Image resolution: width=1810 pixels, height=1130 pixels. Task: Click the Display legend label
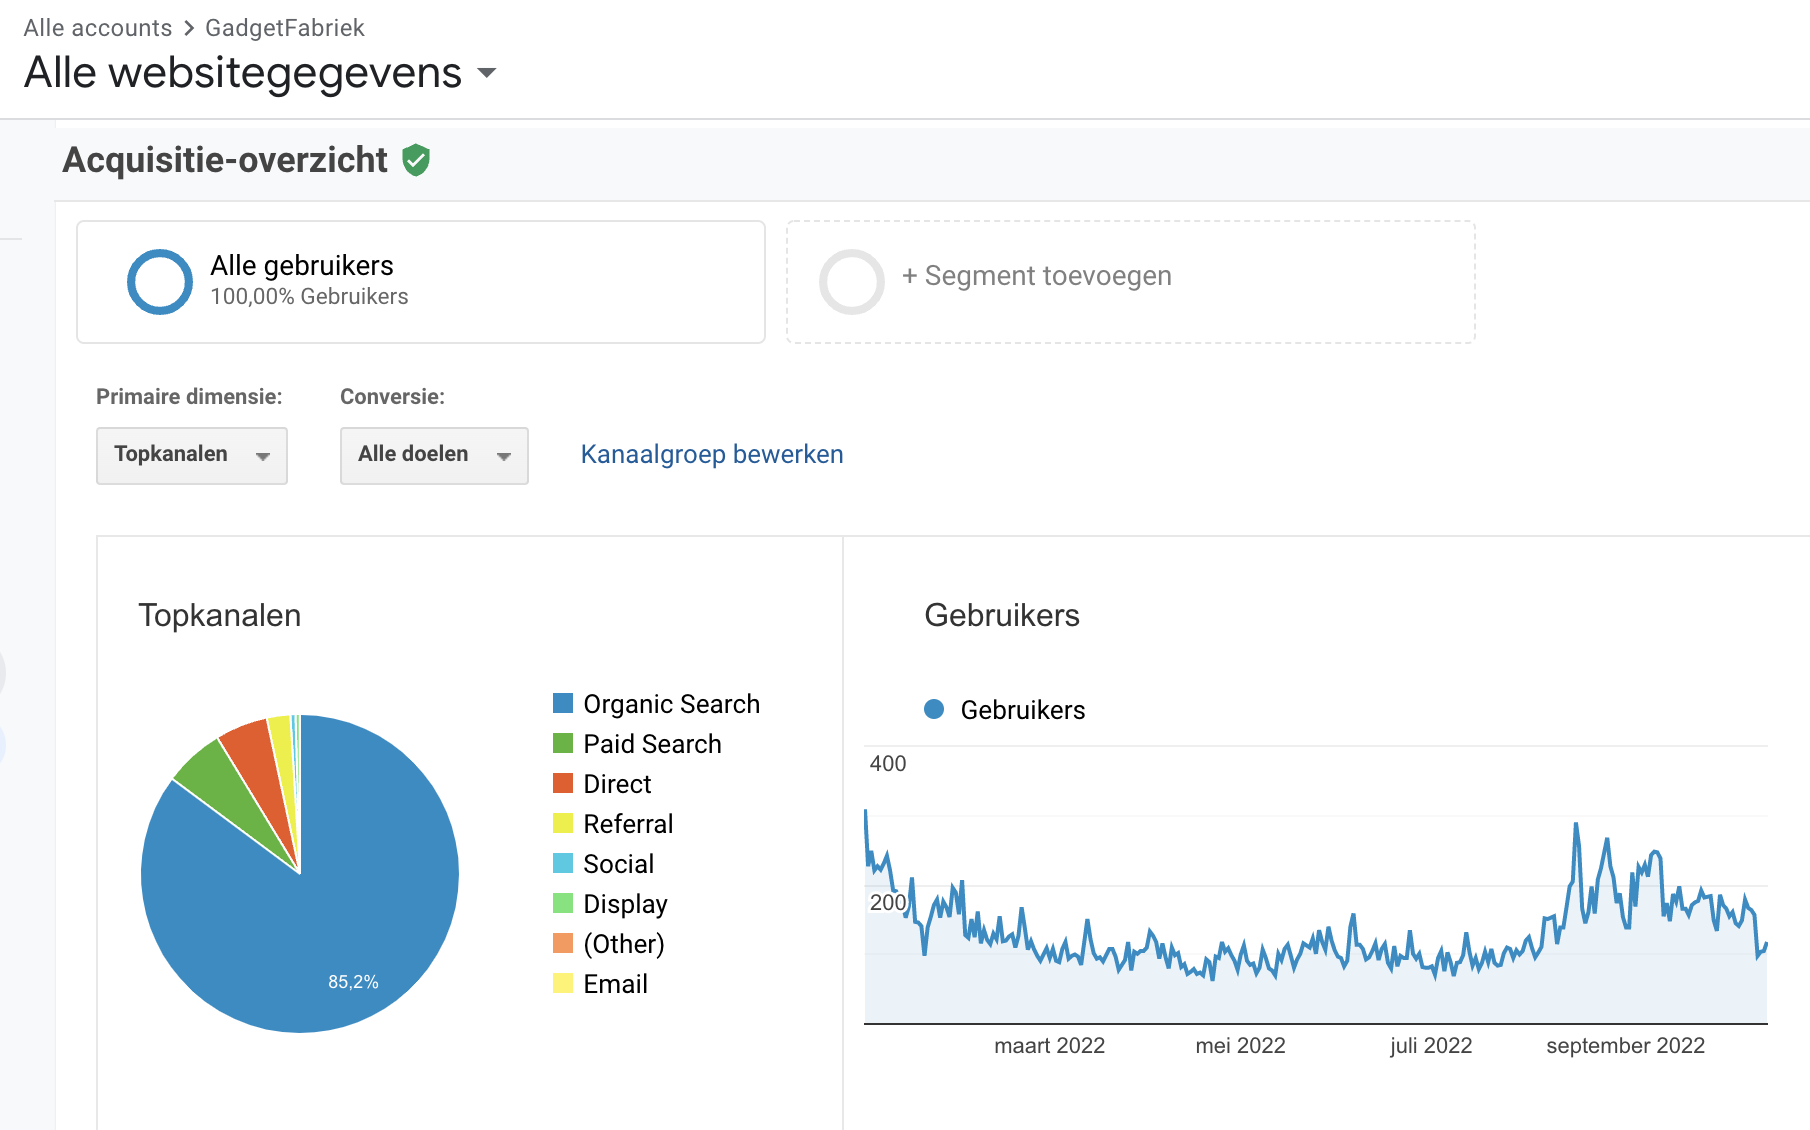(x=626, y=904)
